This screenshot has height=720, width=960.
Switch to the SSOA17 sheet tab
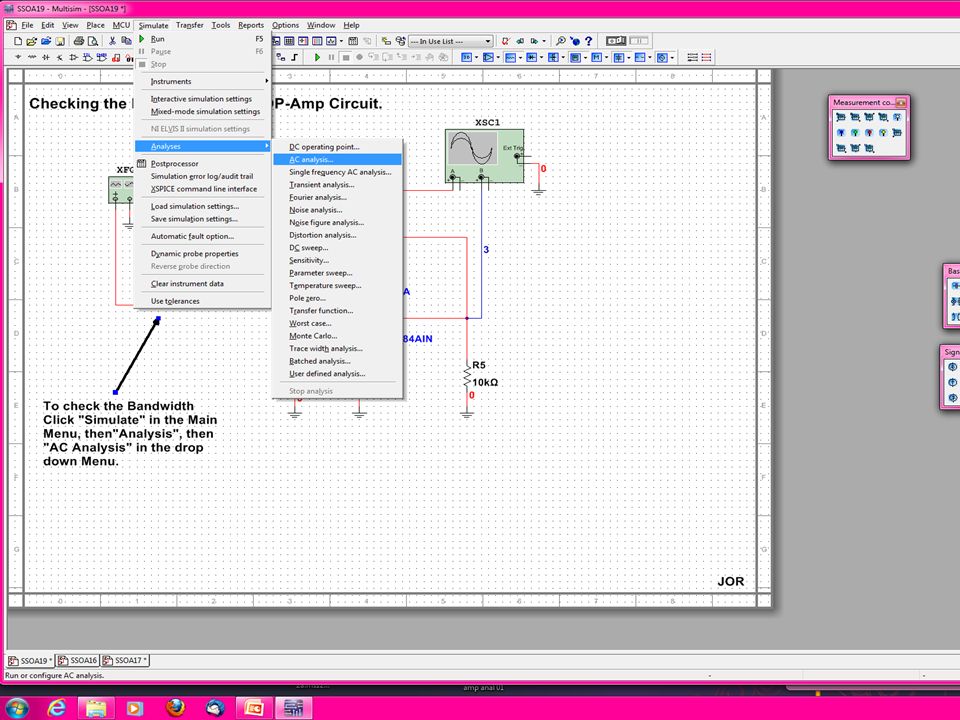pos(125,661)
